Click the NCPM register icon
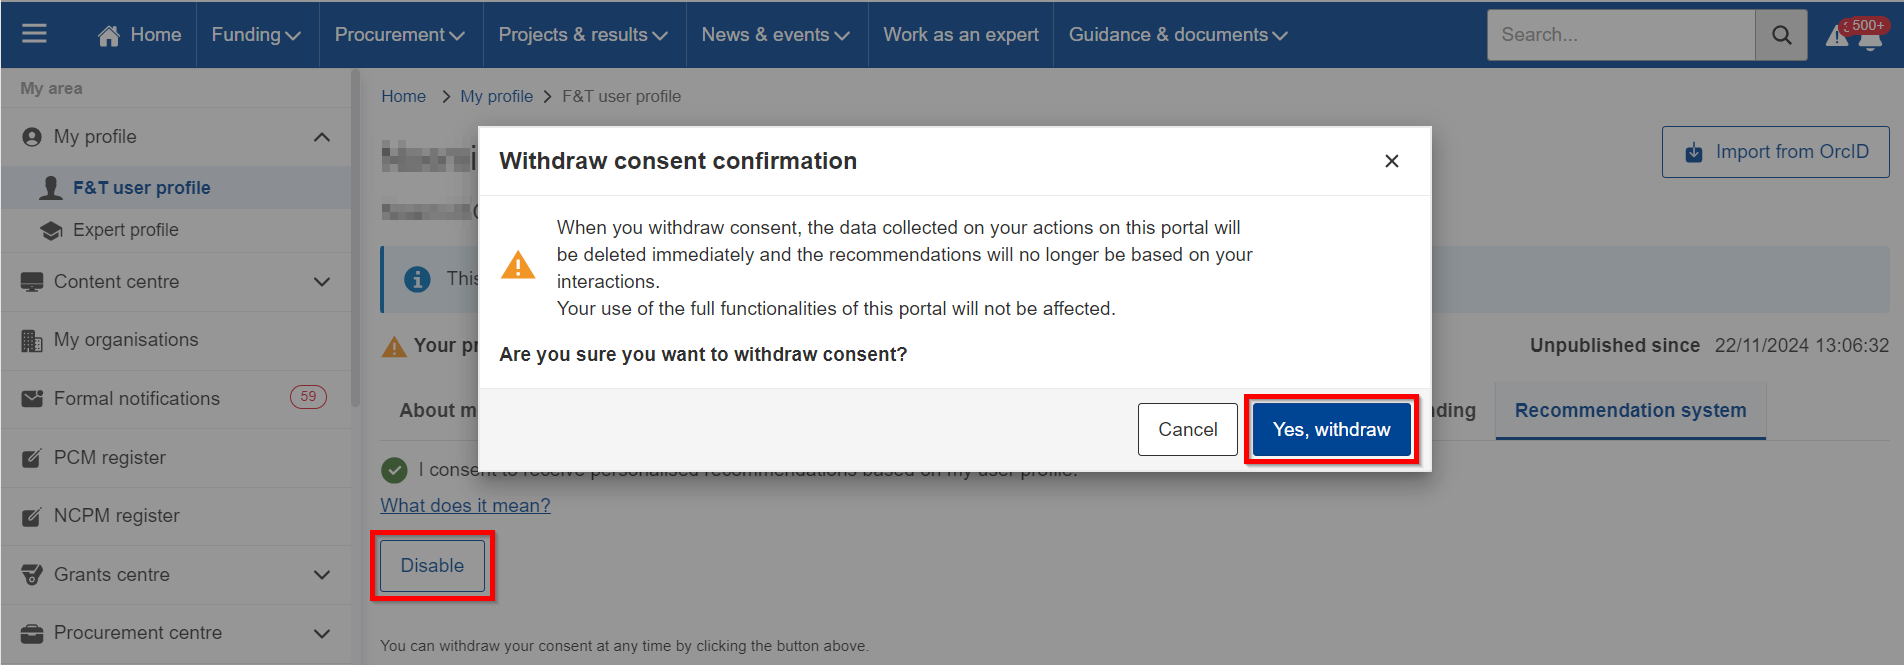Image resolution: width=1904 pixels, height=665 pixels. coord(32,516)
